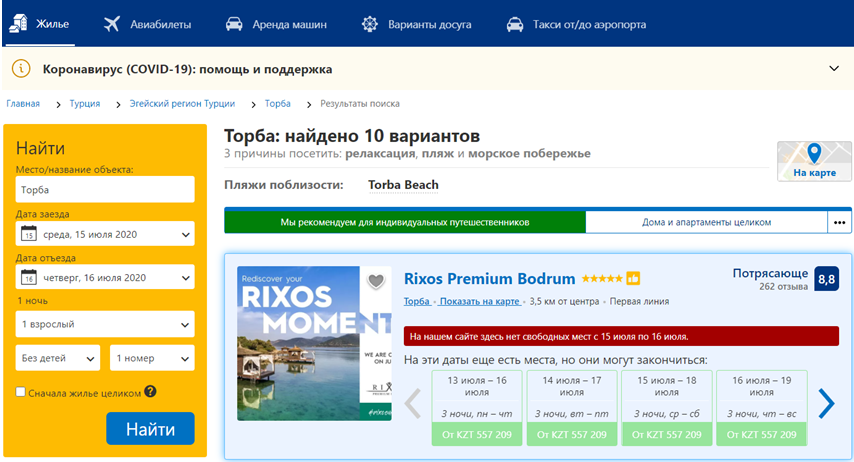This screenshot has width=854, height=462.
Task: Click the buildings icon next to Жилье
Action: [x=19, y=23]
